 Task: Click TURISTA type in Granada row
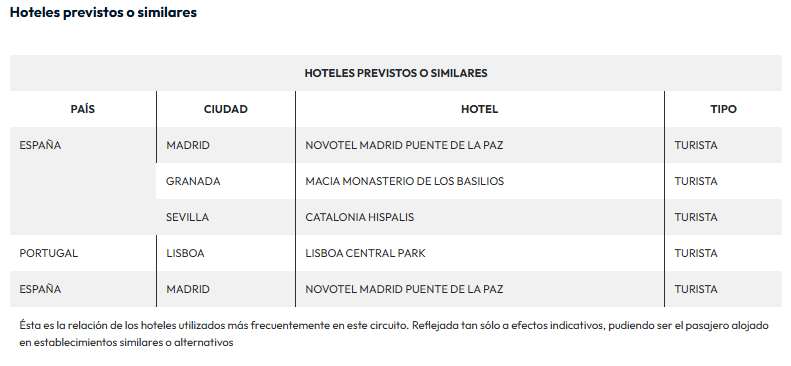(x=696, y=181)
